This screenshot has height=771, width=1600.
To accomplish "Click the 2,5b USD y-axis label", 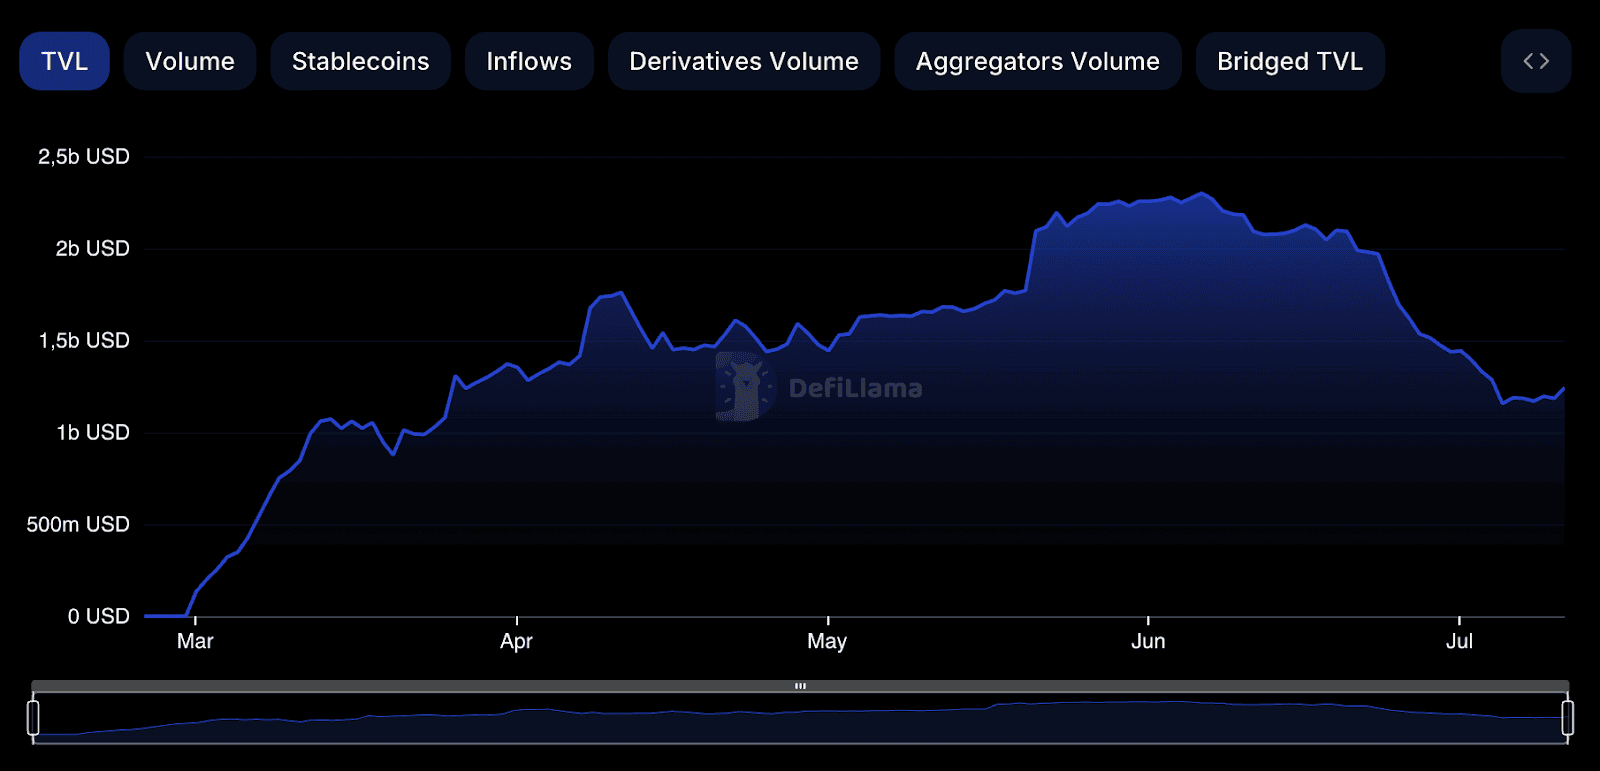I will coord(84,157).
